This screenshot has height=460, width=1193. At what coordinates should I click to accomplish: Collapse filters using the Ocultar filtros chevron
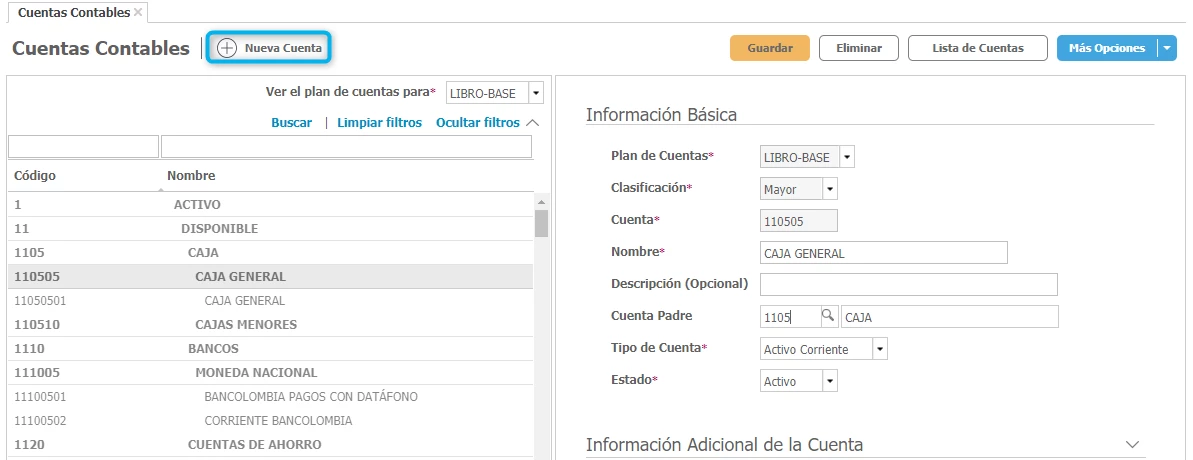click(x=532, y=122)
